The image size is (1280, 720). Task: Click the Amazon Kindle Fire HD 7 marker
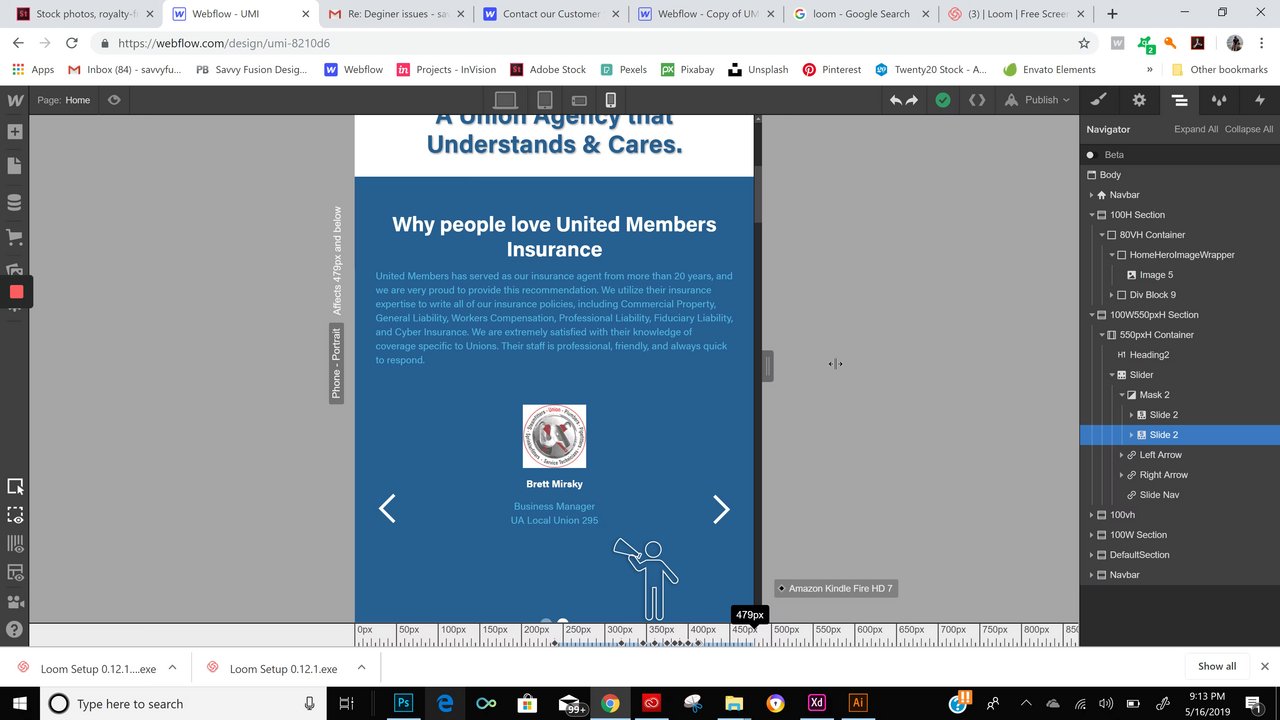pos(836,588)
